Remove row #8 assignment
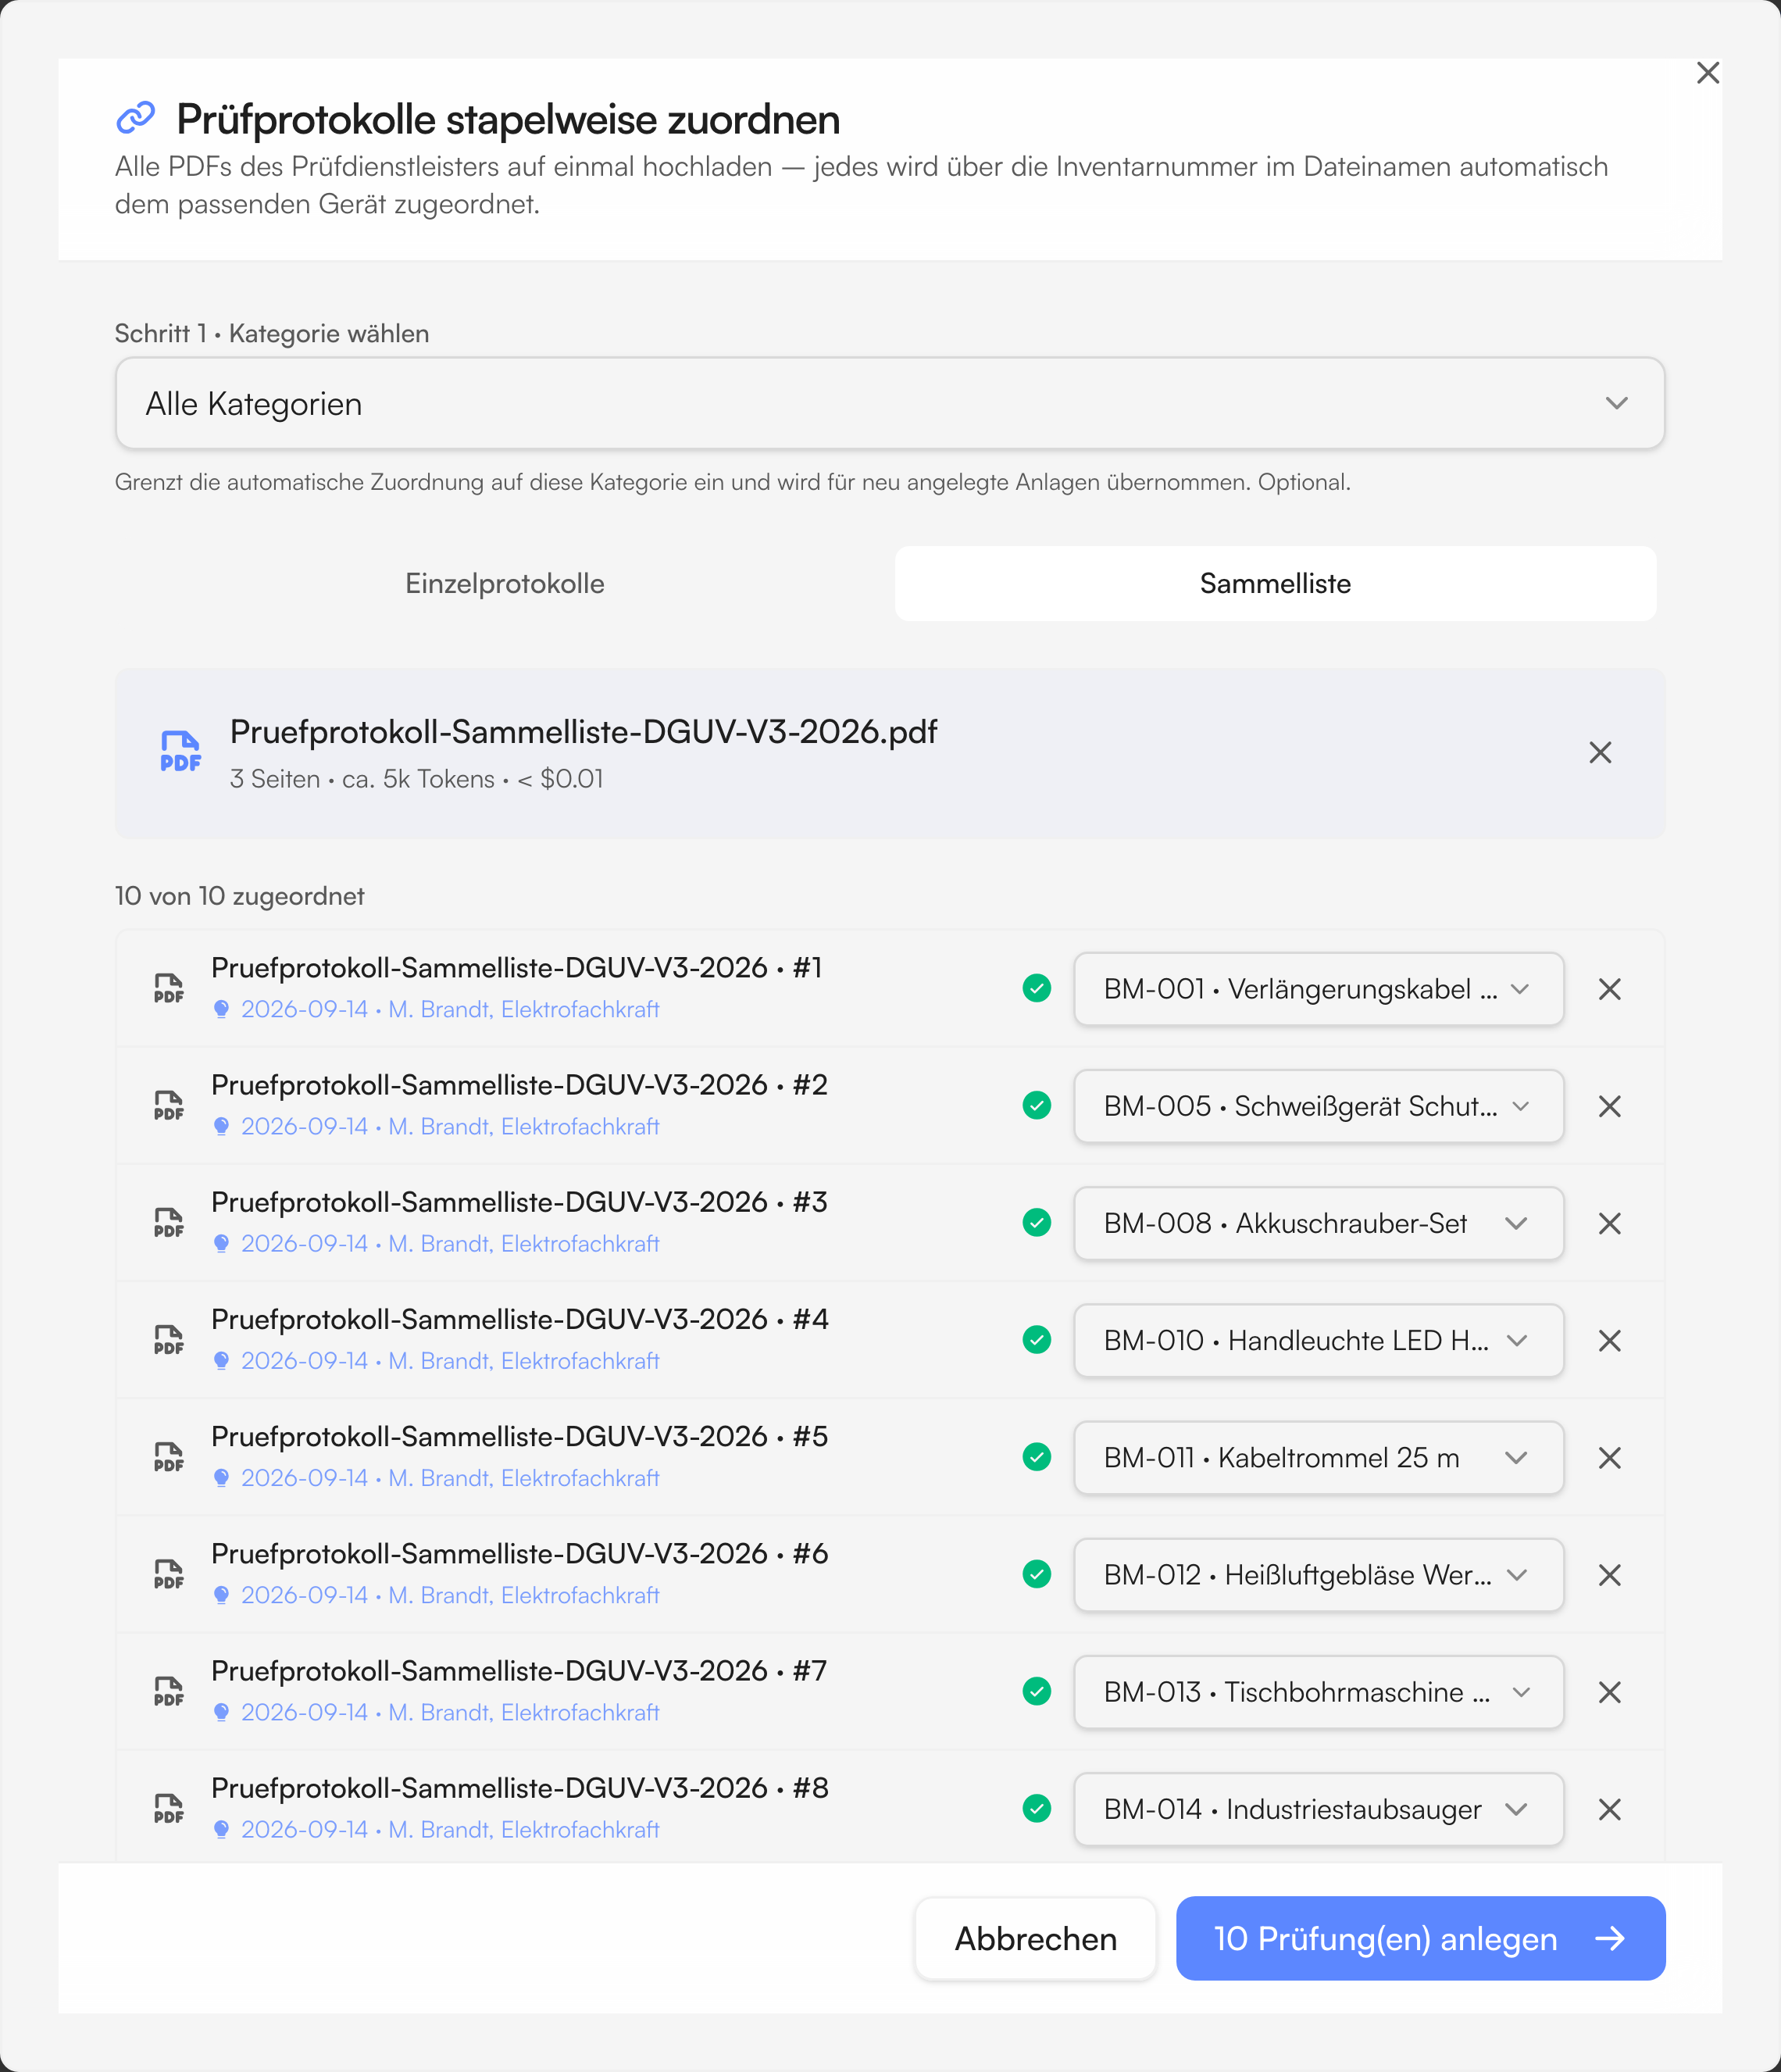 1609,1809
